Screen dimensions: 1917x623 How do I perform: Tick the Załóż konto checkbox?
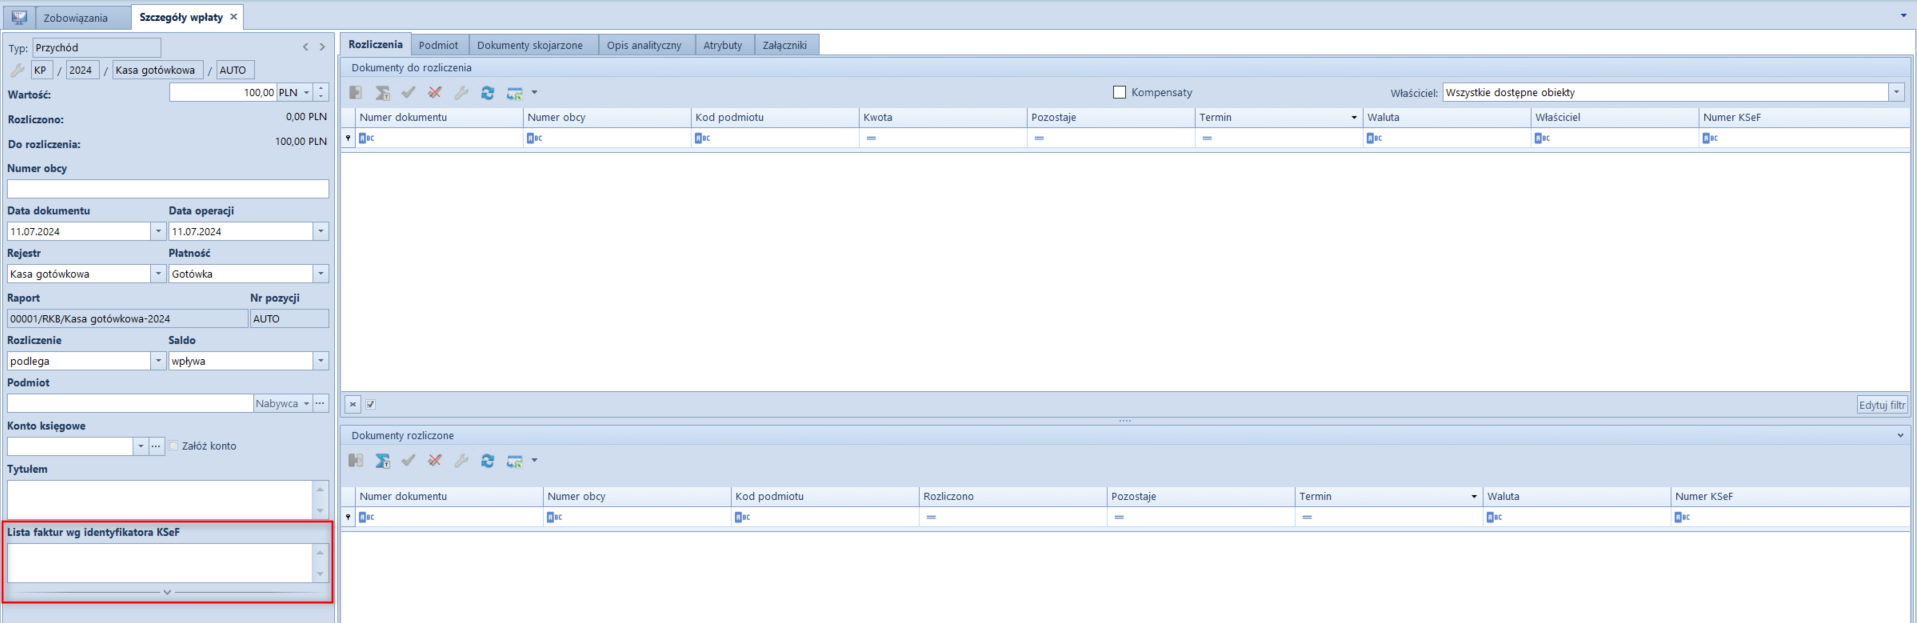(x=174, y=446)
